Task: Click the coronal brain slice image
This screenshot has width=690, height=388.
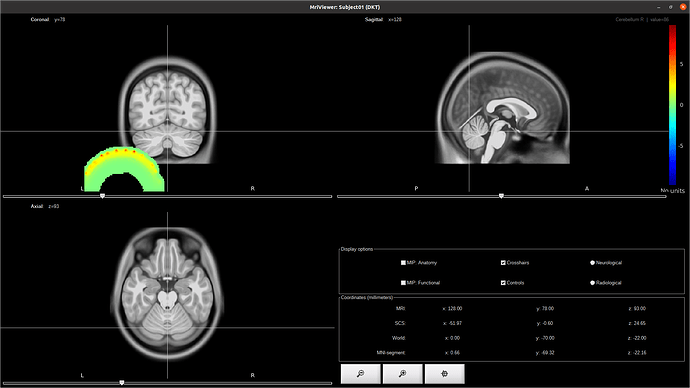Action: click(167, 110)
